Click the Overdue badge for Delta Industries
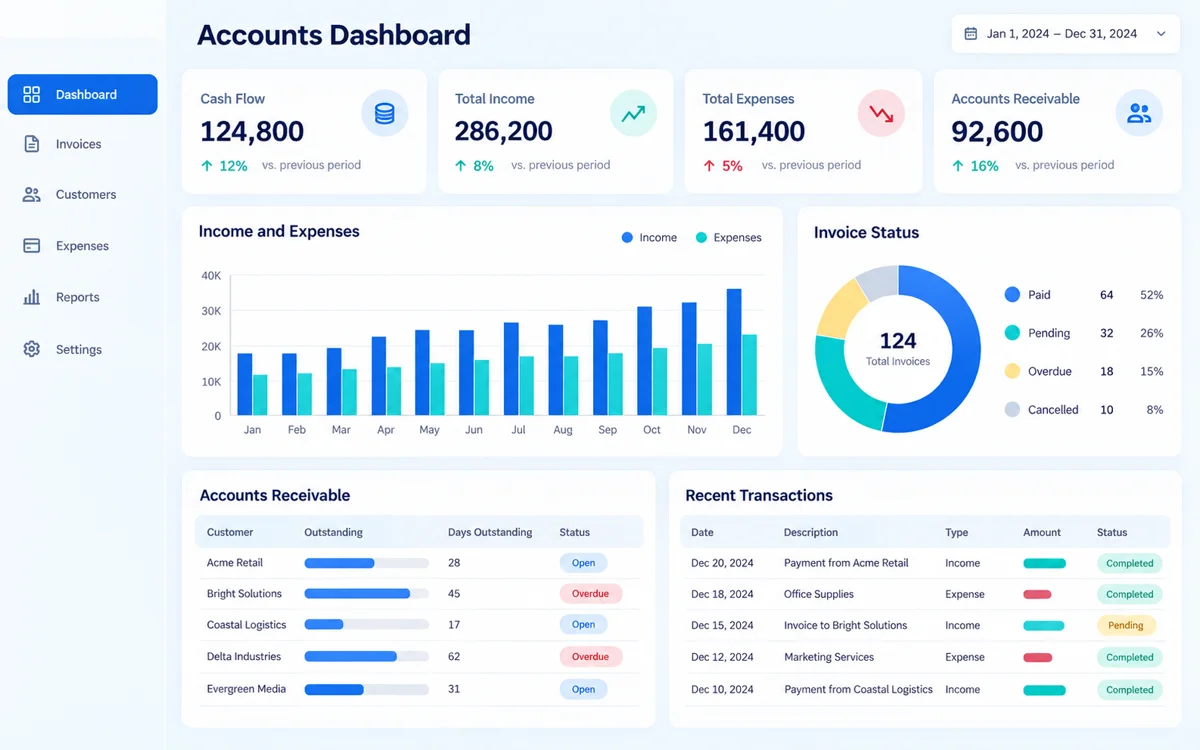 (x=590, y=657)
